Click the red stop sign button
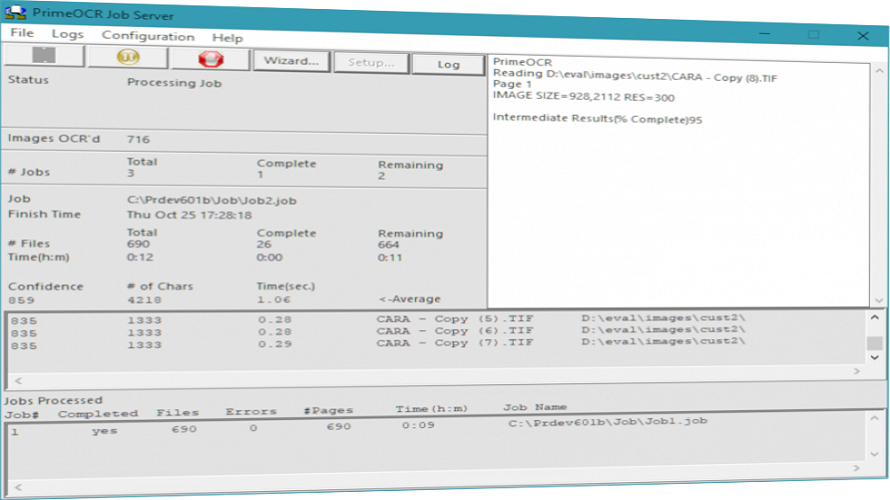Screen dimensions: 890x500 211,59
